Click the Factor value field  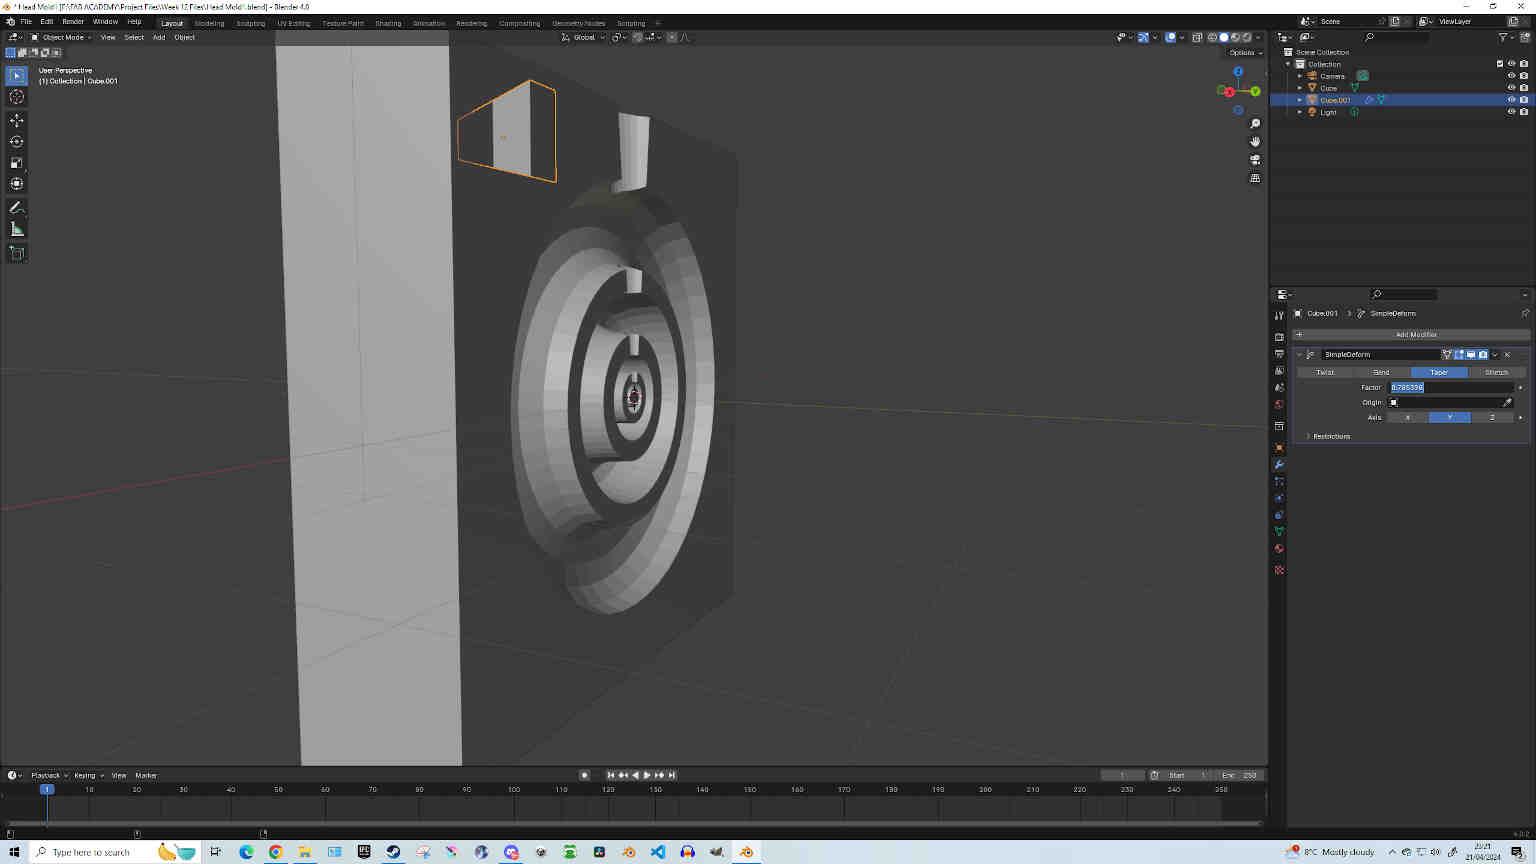click(x=1452, y=387)
